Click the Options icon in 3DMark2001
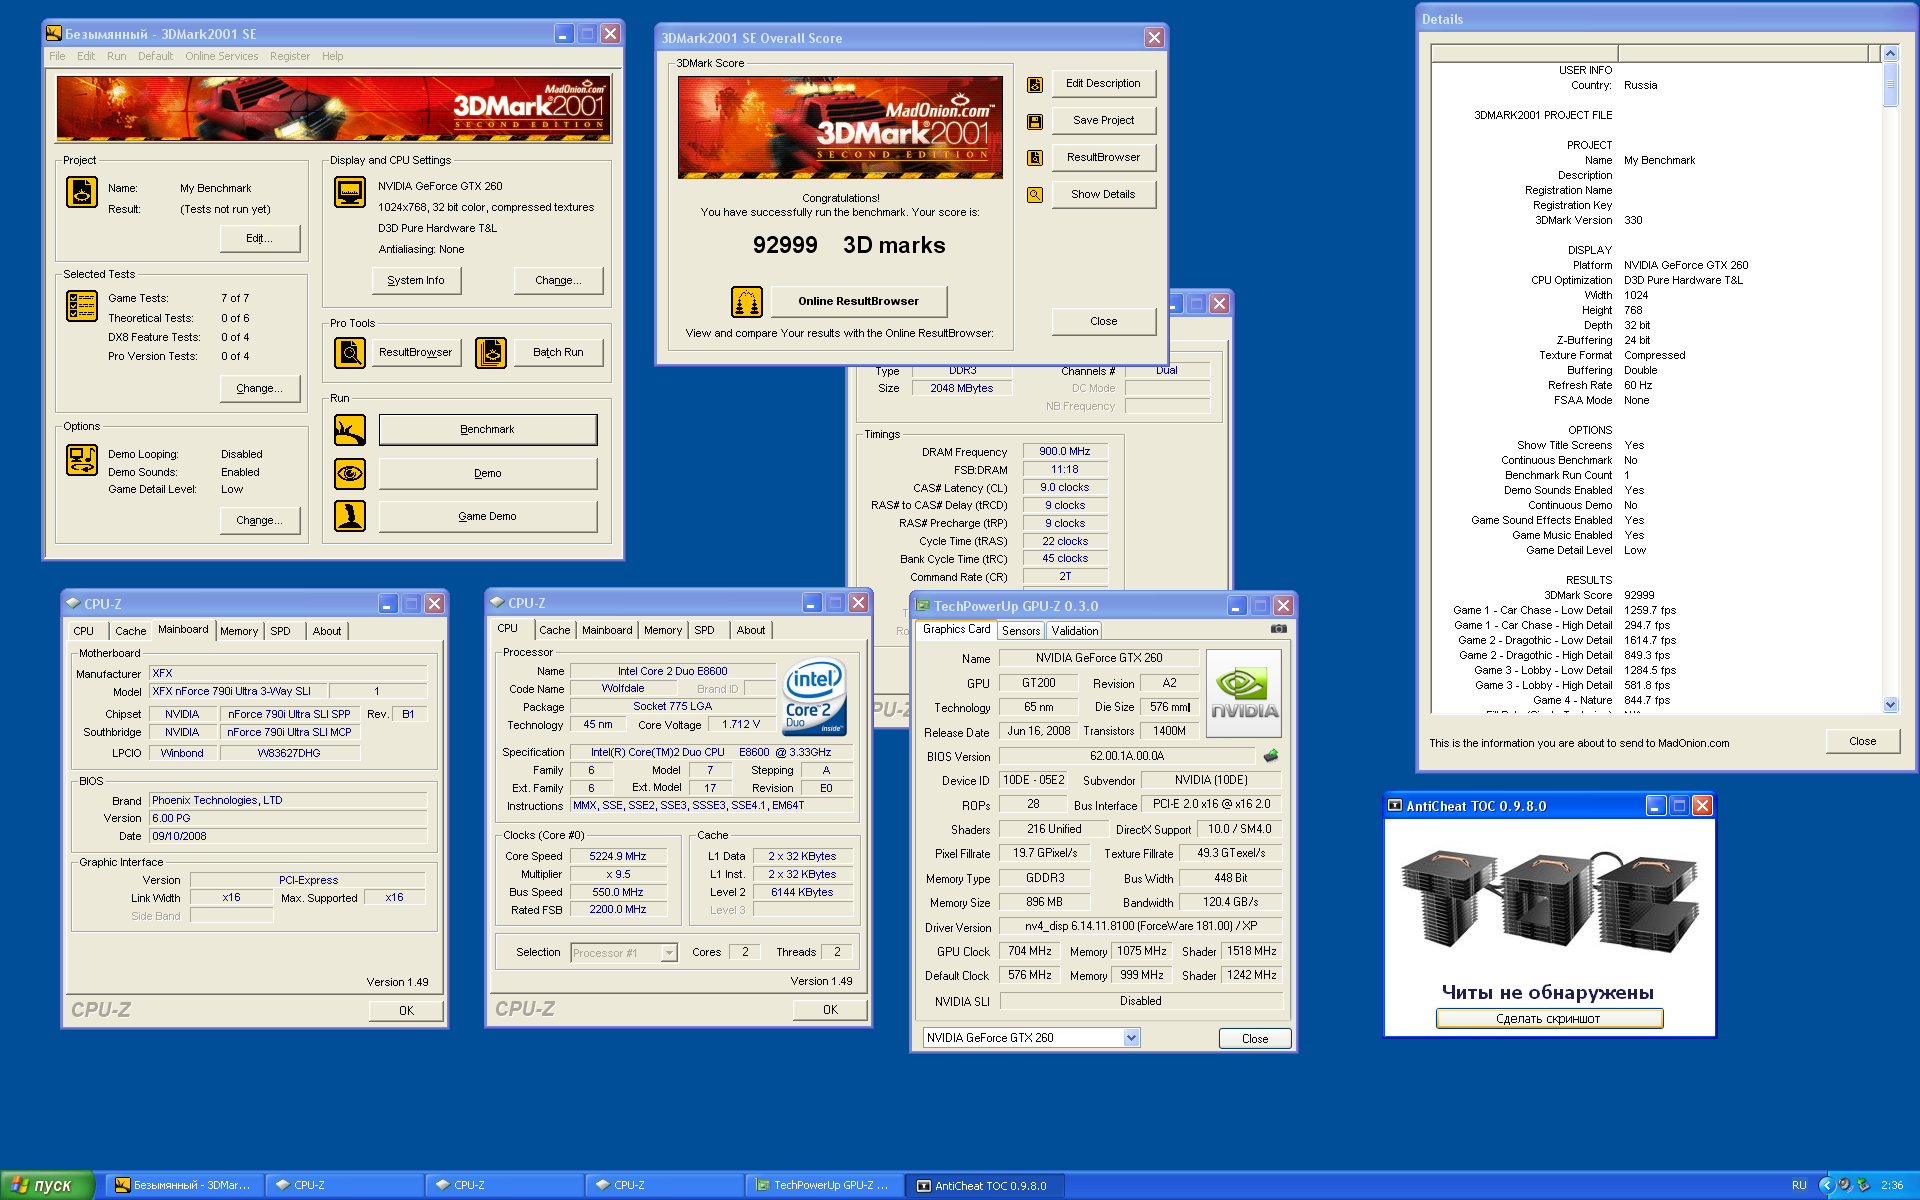 click(82, 460)
